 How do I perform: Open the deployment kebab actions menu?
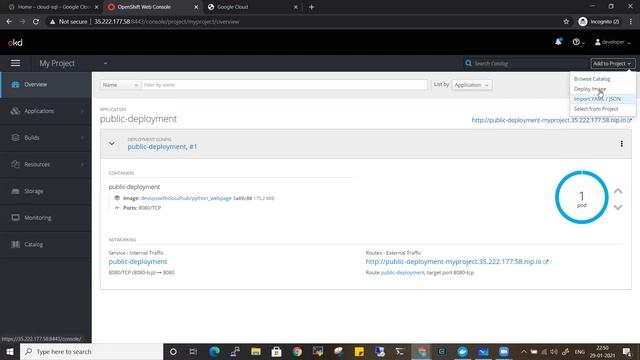tap(621, 144)
